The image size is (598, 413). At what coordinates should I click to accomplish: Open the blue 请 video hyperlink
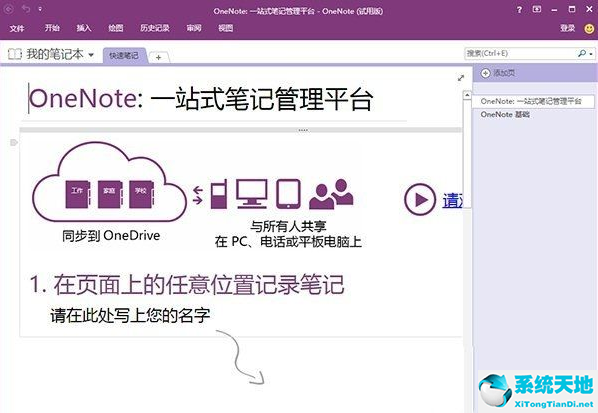pos(453,200)
